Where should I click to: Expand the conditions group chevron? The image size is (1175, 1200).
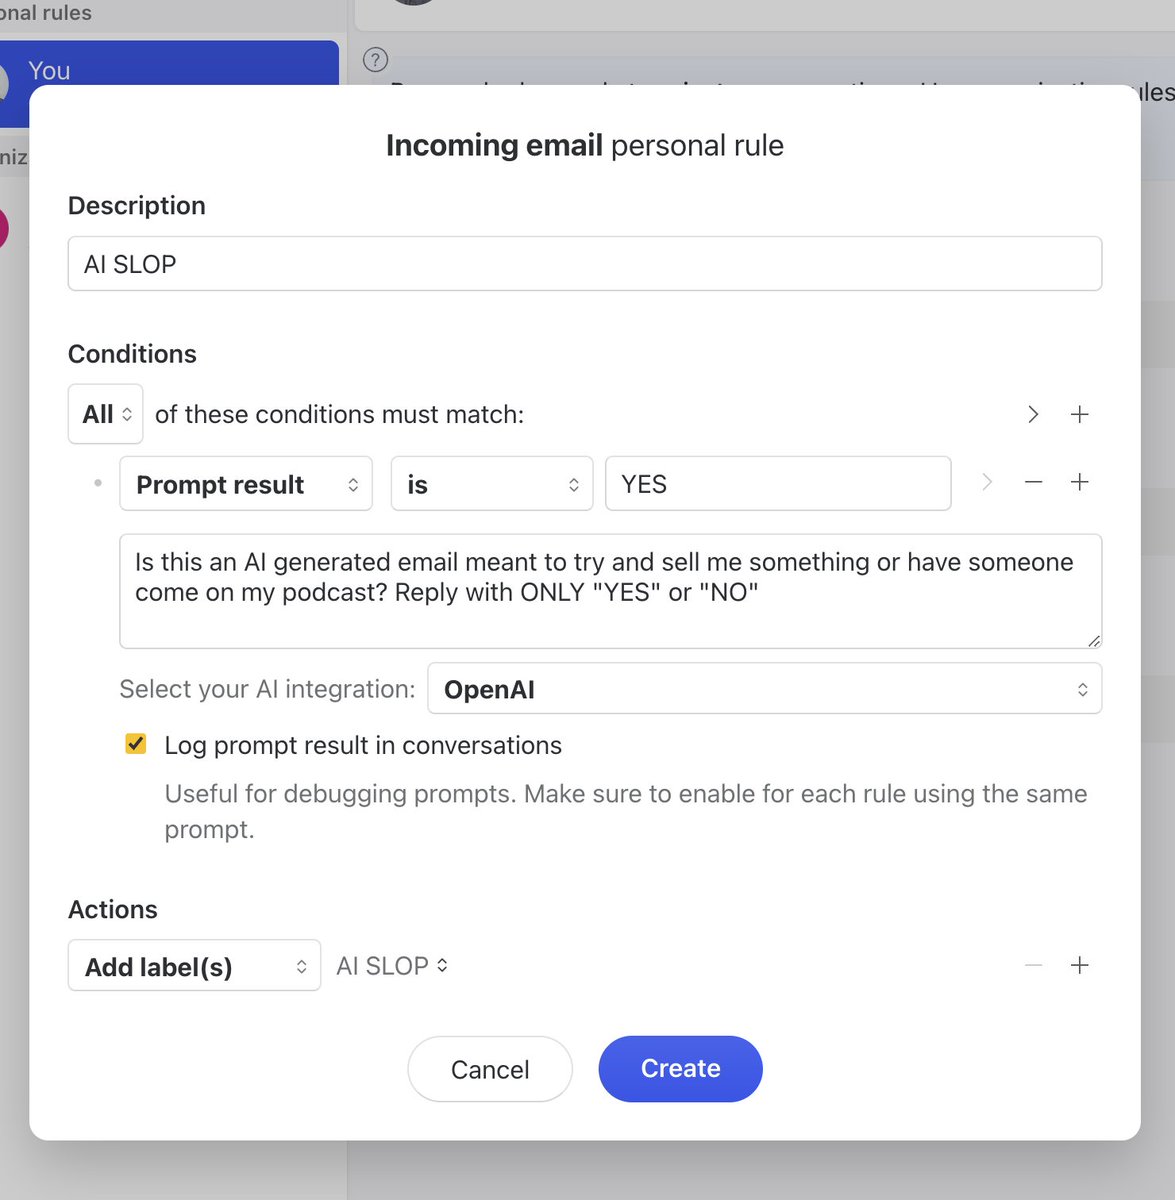(1033, 414)
